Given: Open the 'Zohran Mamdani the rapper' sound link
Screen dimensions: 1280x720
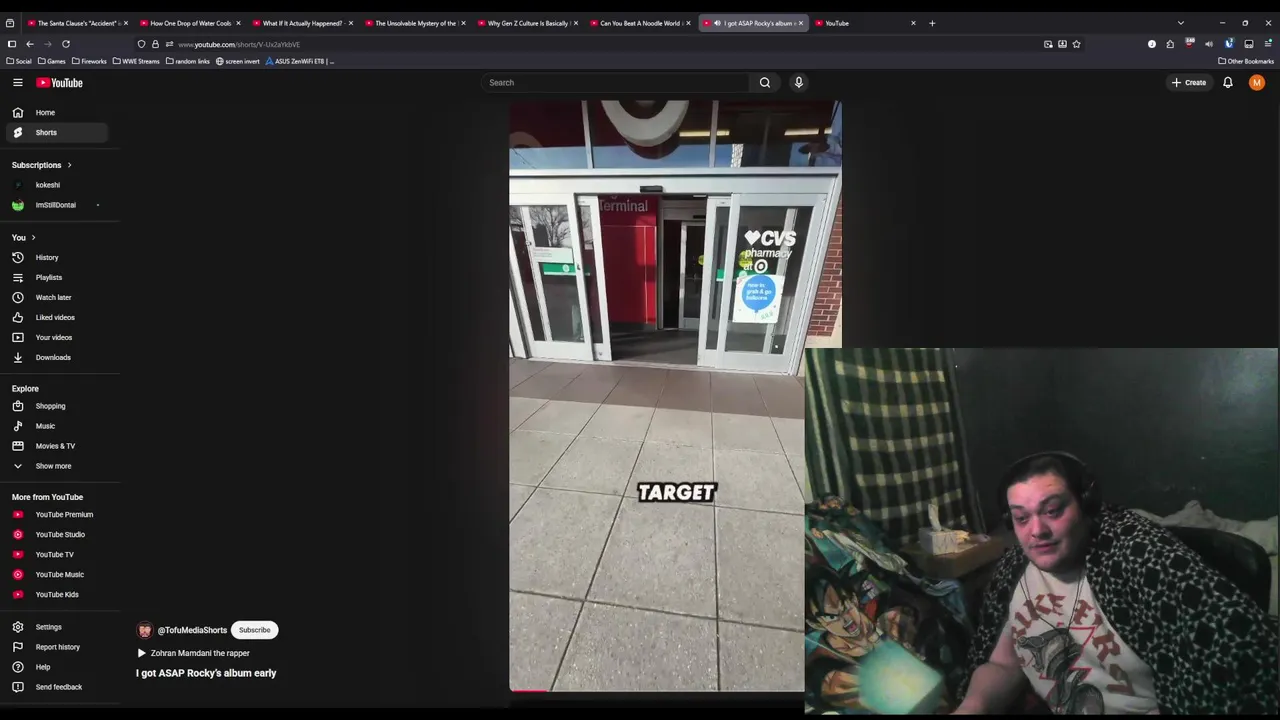Looking at the screenshot, I should tap(200, 653).
